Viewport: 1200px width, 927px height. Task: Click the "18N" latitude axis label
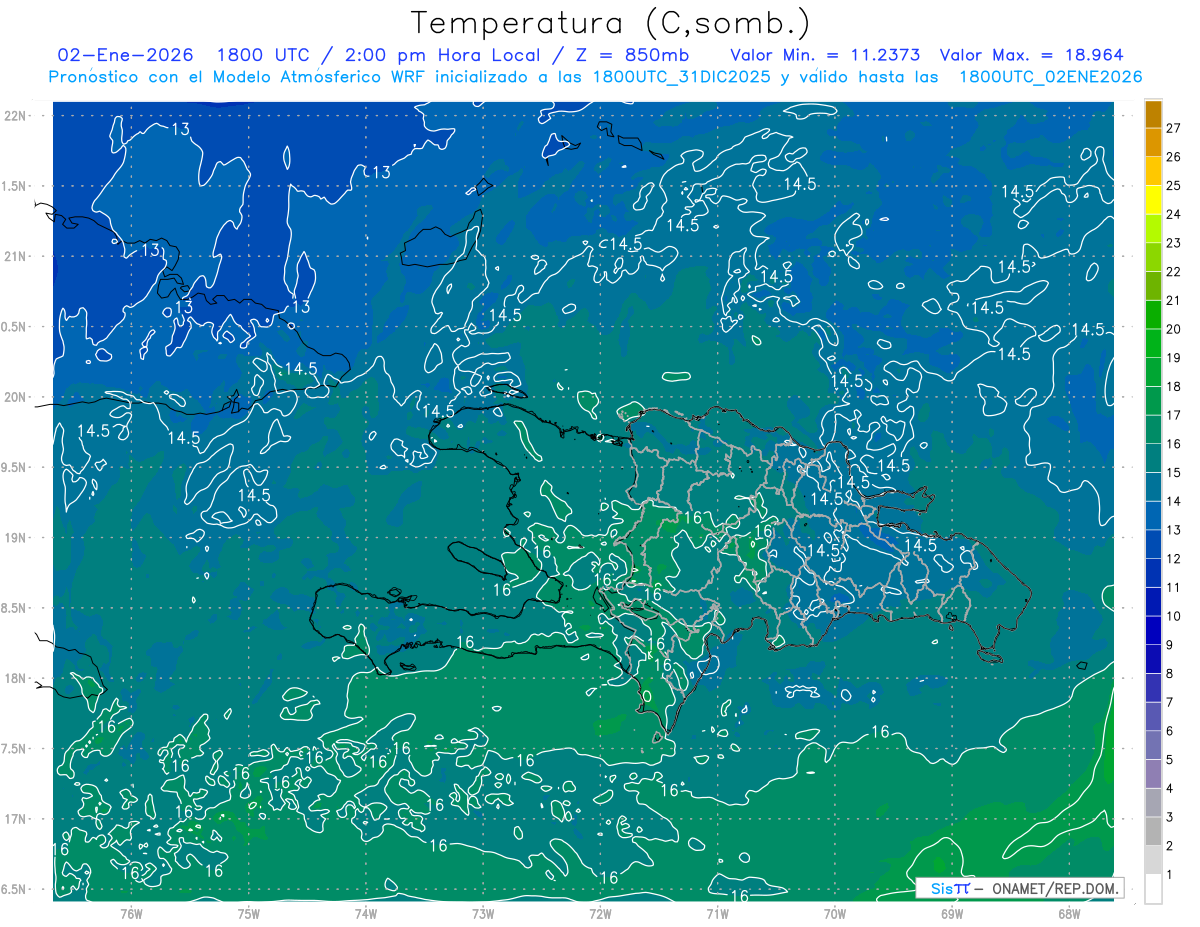coord(17,678)
